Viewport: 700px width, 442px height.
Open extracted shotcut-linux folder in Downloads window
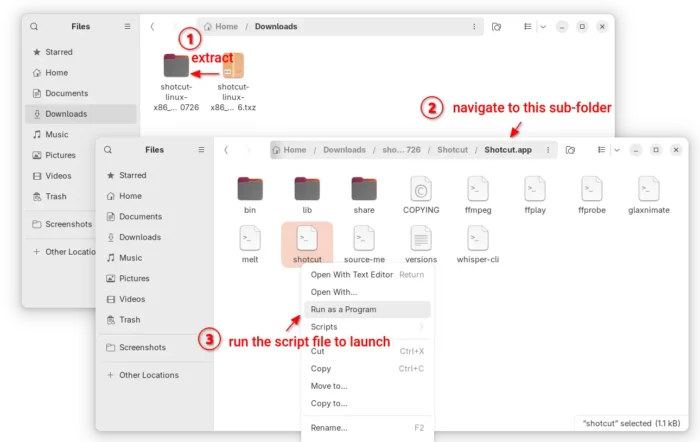176,65
